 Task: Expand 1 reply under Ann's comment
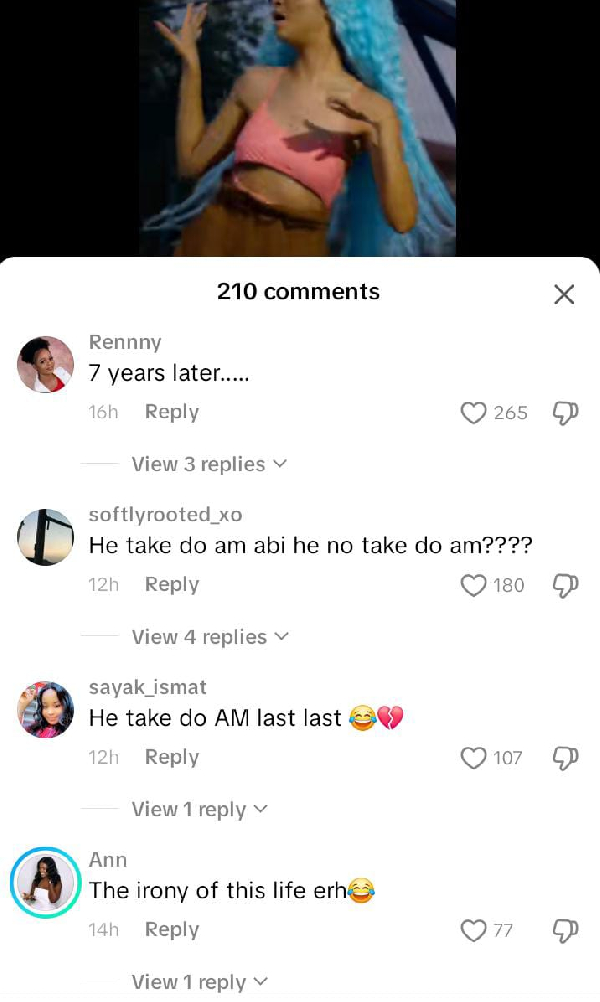click(199, 983)
